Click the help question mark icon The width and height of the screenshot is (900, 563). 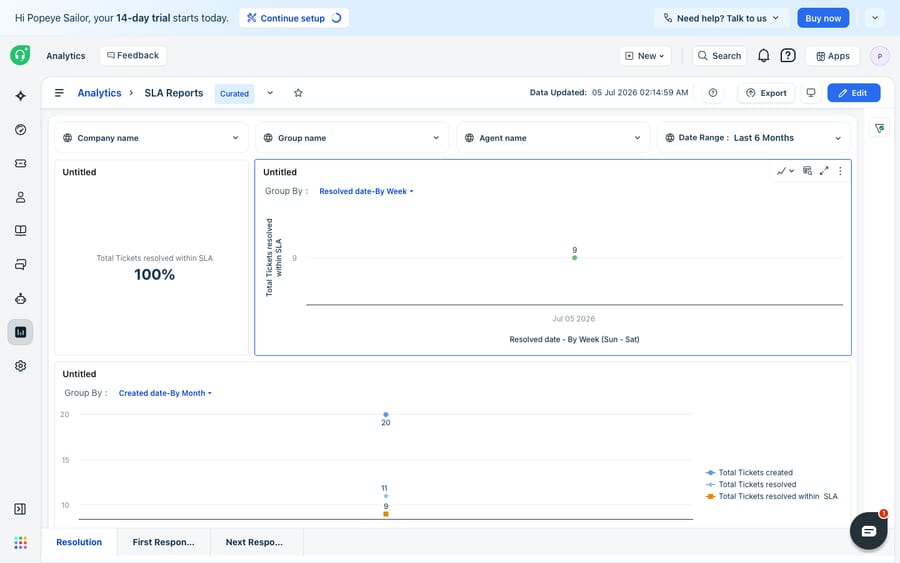[x=788, y=56]
